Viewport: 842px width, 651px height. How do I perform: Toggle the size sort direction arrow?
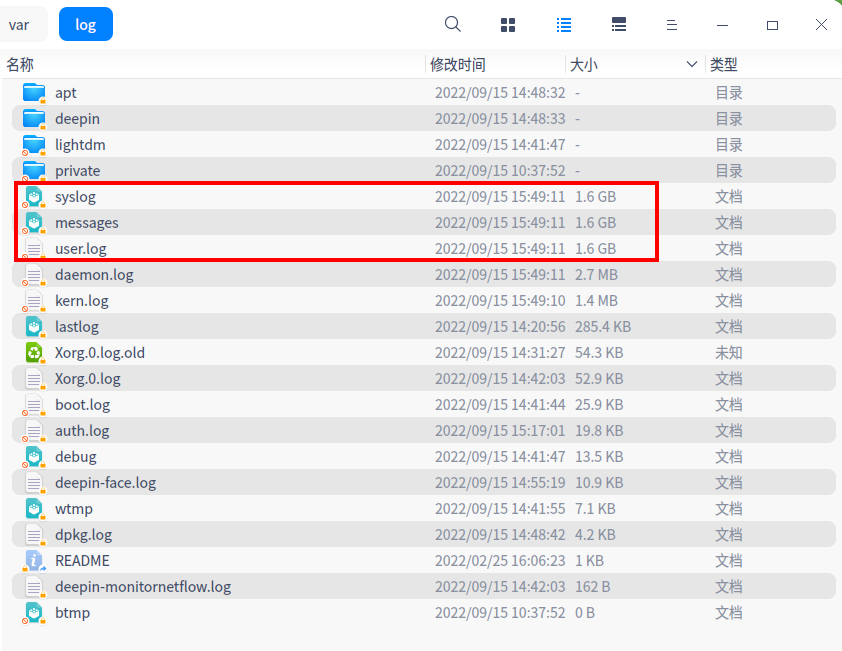tap(692, 64)
